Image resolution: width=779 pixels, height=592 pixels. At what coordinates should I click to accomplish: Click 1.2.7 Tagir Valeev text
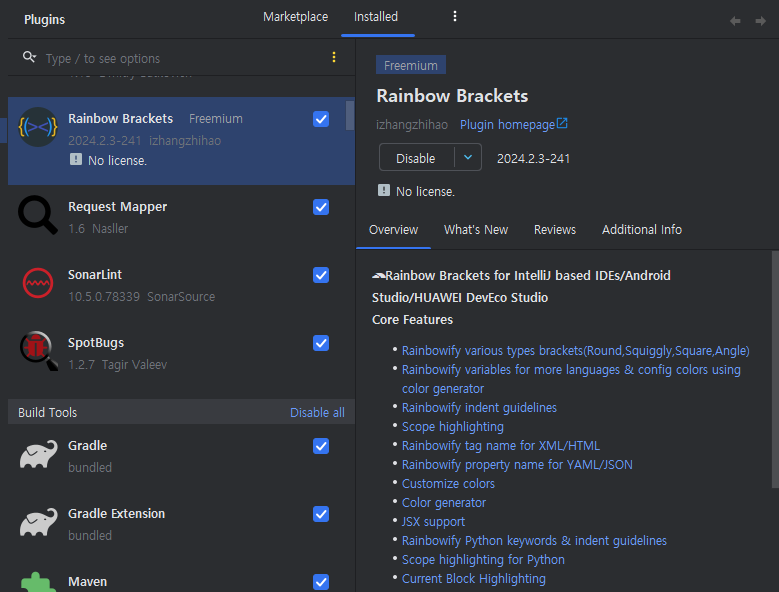[x=118, y=365]
